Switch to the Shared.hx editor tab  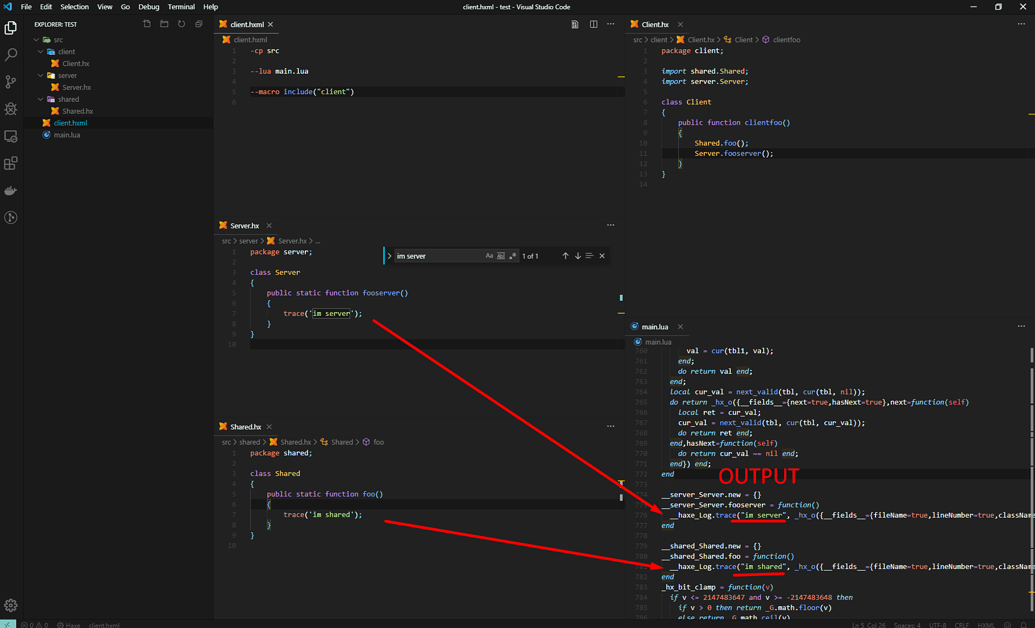pyautogui.click(x=245, y=427)
